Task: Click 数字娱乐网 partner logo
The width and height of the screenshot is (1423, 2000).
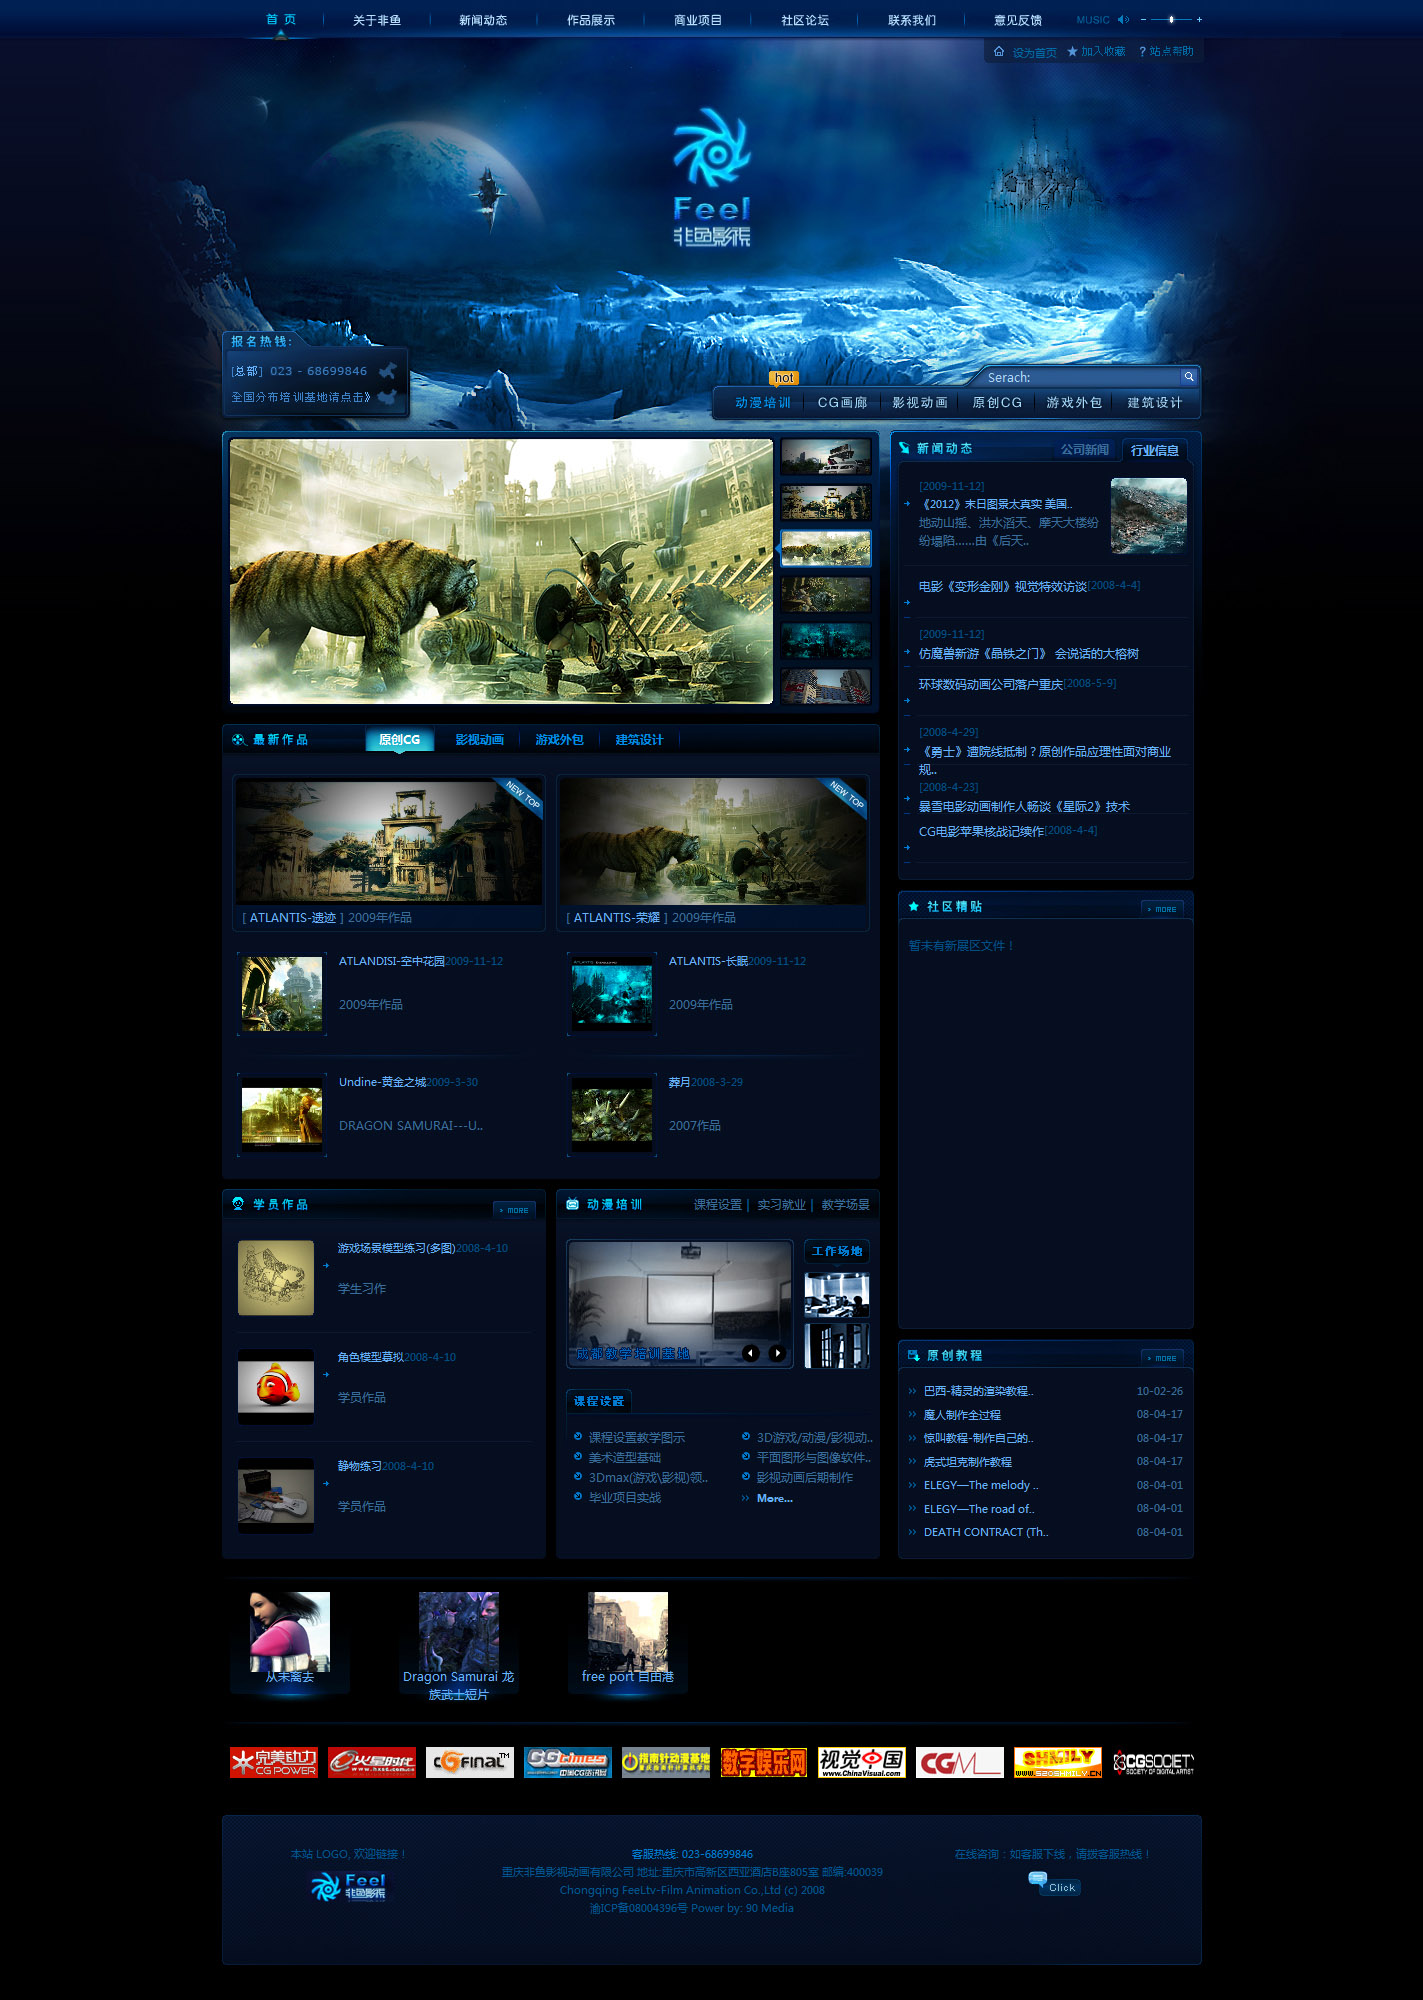Action: (763, 1762)
